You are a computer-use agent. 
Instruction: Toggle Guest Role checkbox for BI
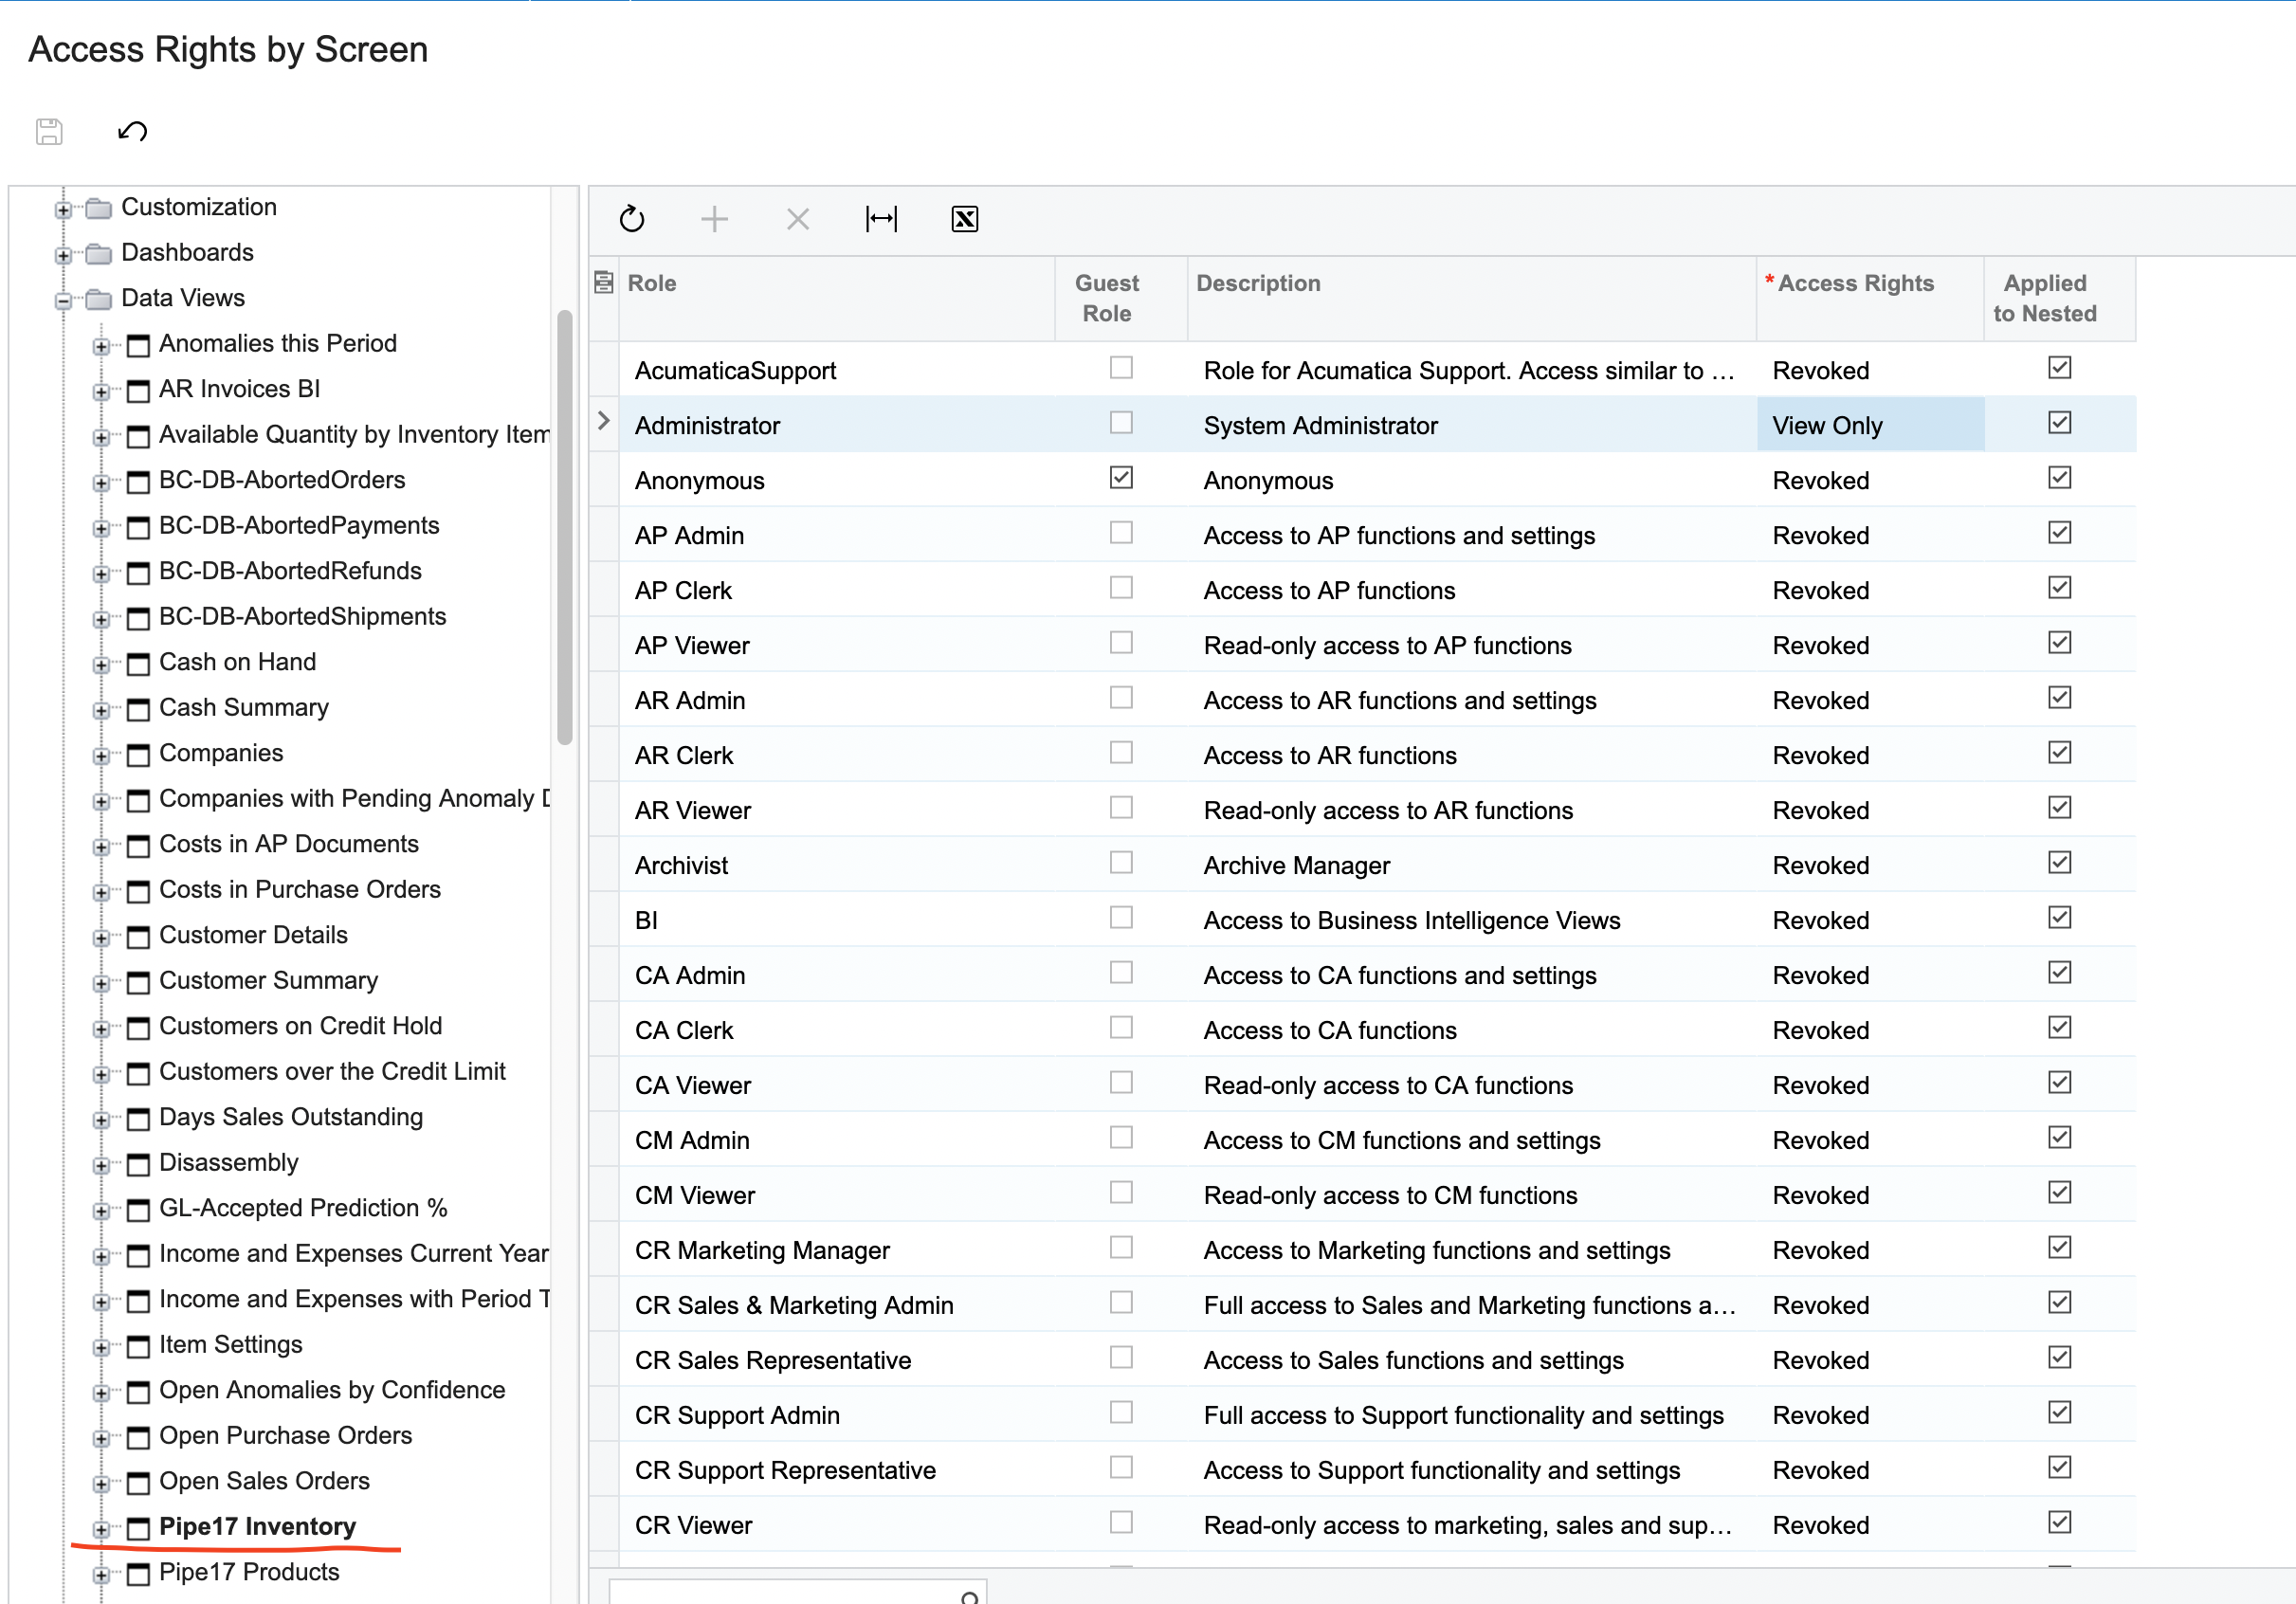(x=1121, y=918)
